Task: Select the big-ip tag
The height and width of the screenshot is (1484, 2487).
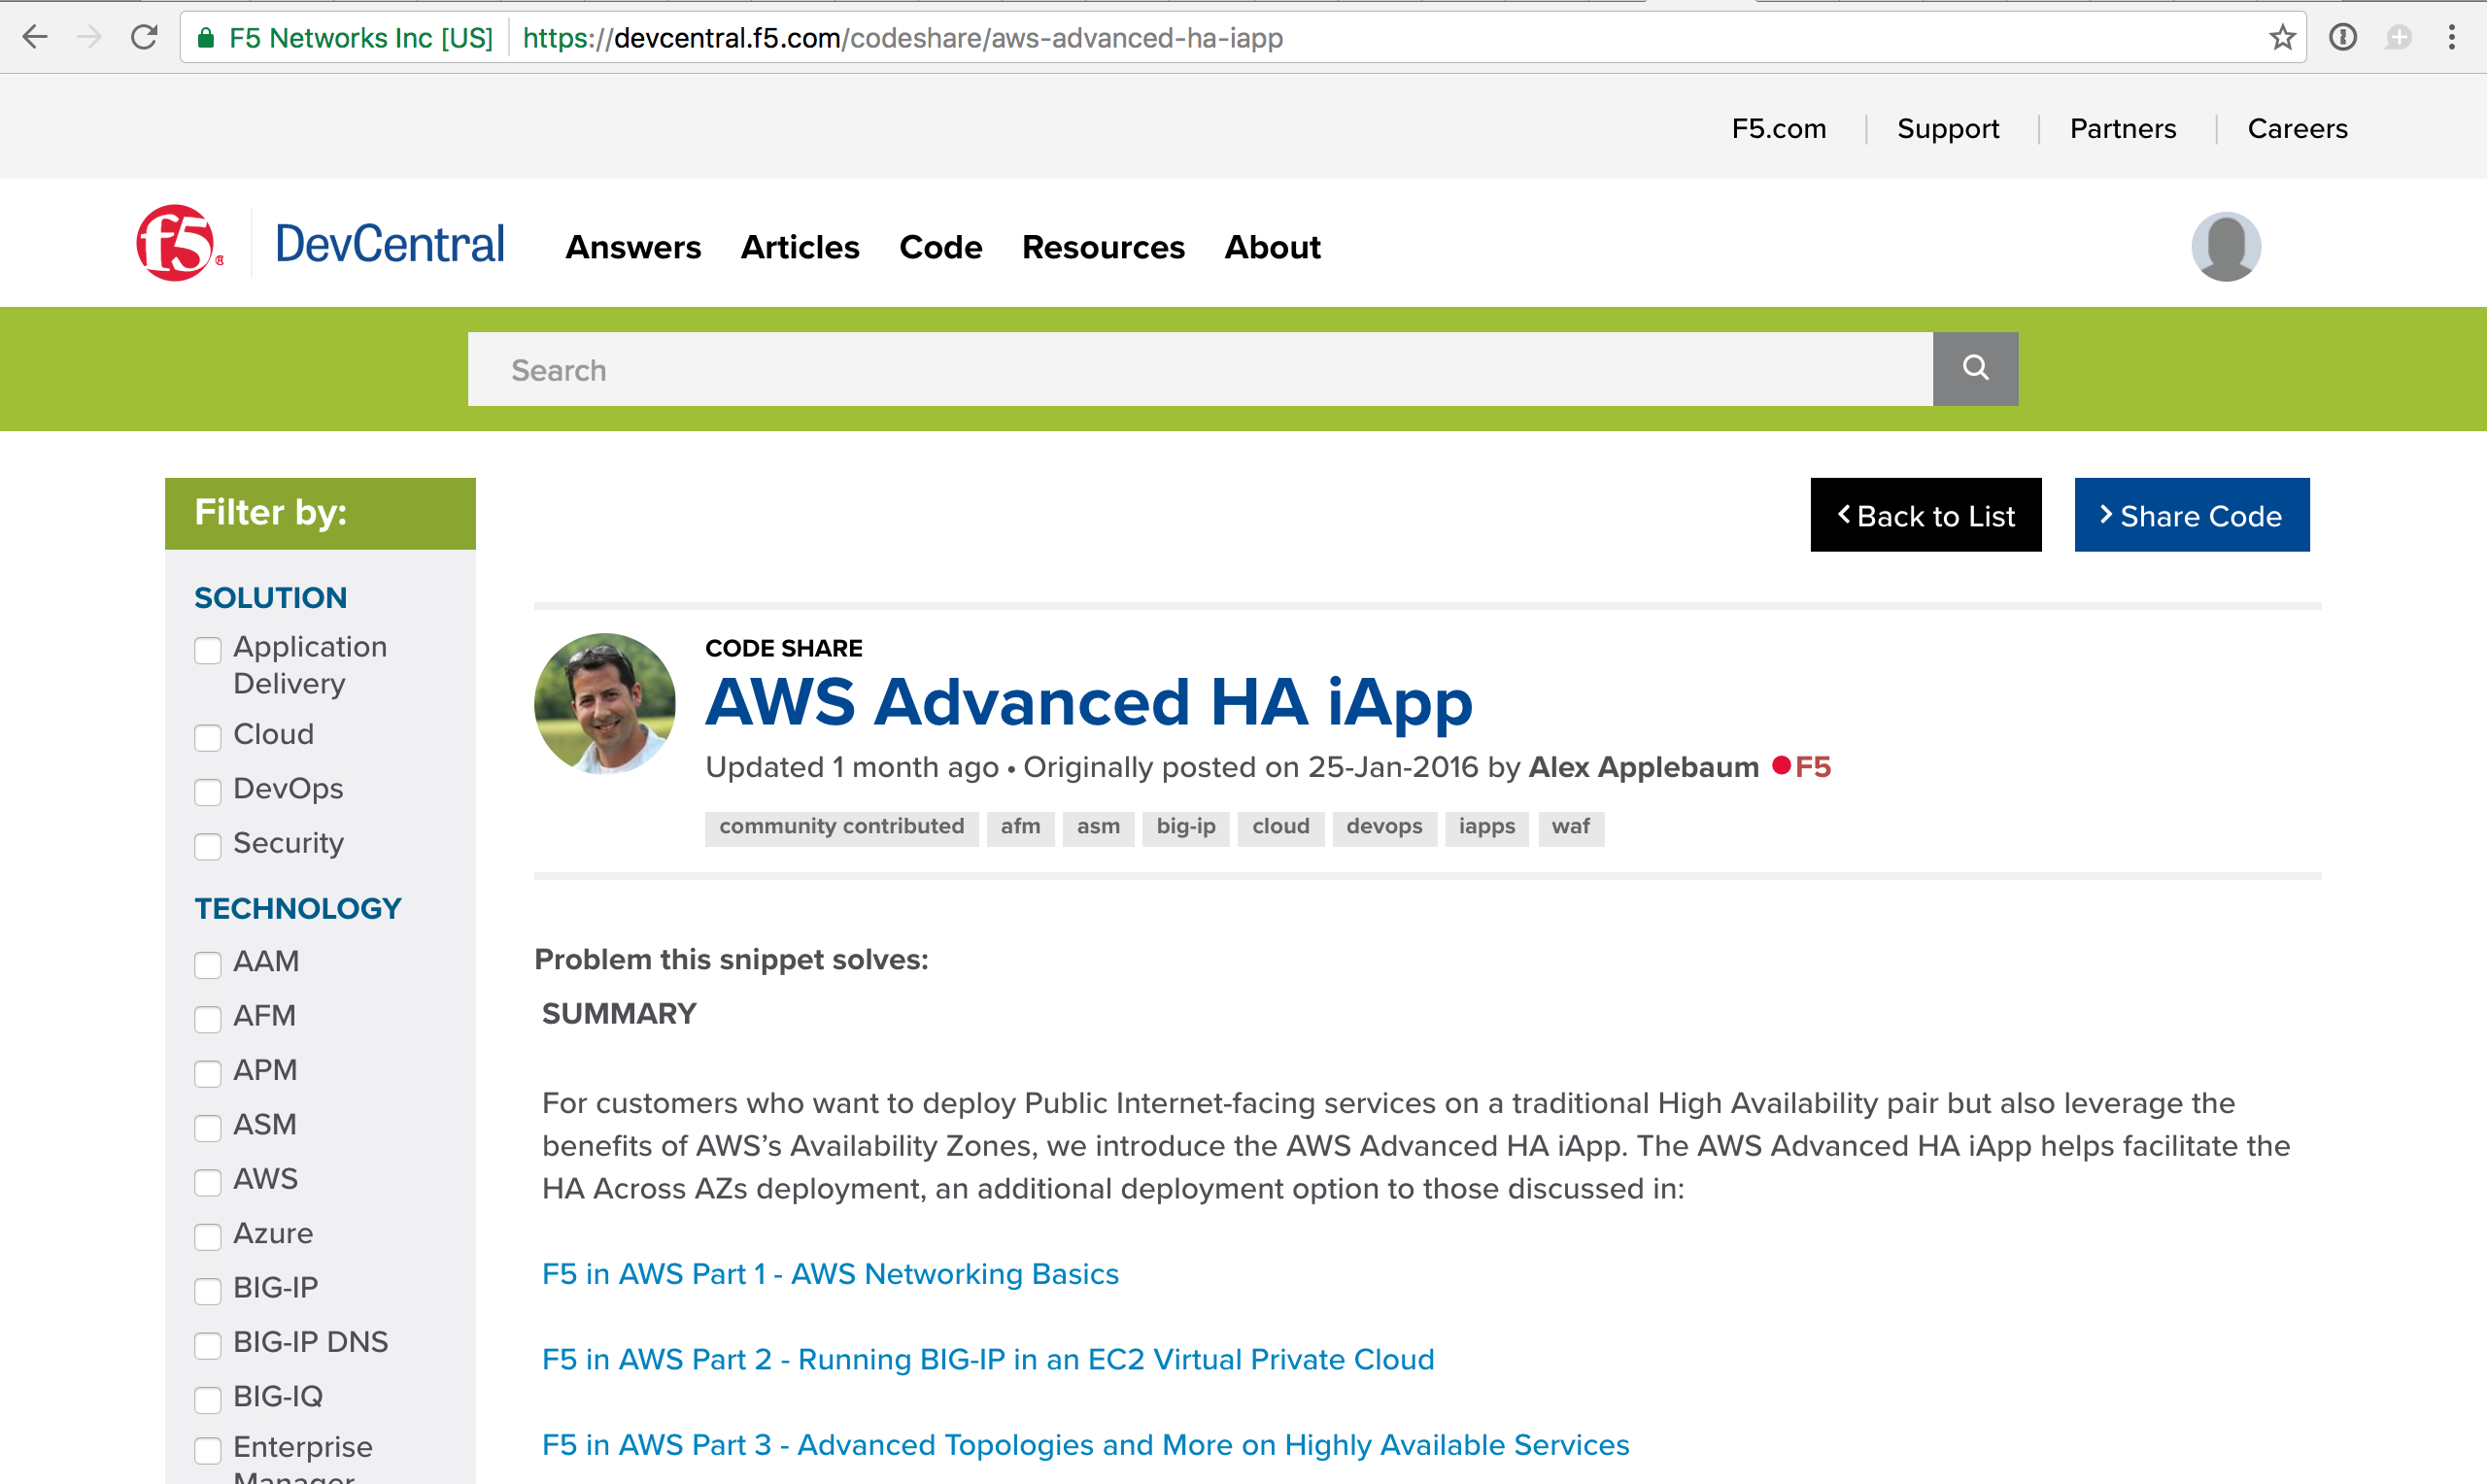Action: (x=1186, y=827)
